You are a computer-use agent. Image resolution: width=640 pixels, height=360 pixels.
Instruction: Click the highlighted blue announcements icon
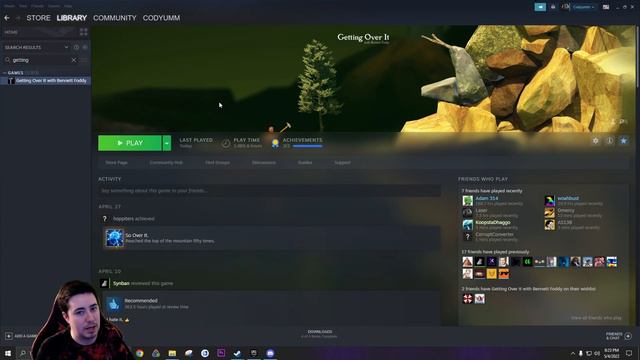540,7
